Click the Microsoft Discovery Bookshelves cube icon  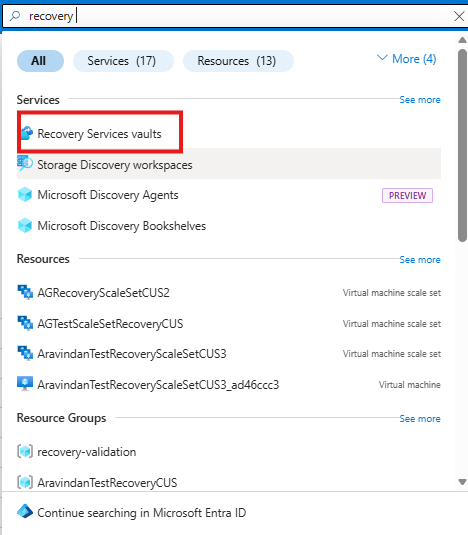tap(25, 226)
